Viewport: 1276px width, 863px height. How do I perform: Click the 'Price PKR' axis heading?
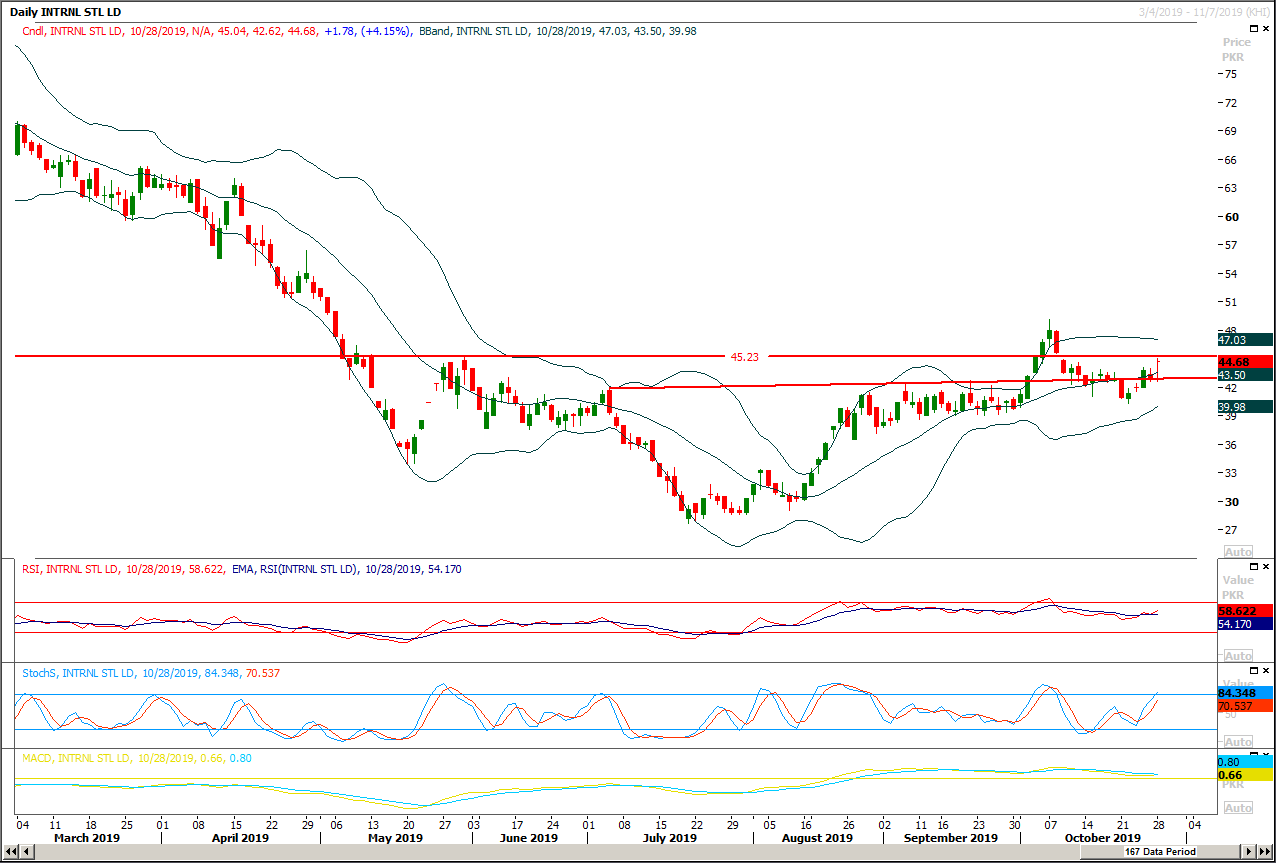pyautogui.click(x=1237, y=50)
